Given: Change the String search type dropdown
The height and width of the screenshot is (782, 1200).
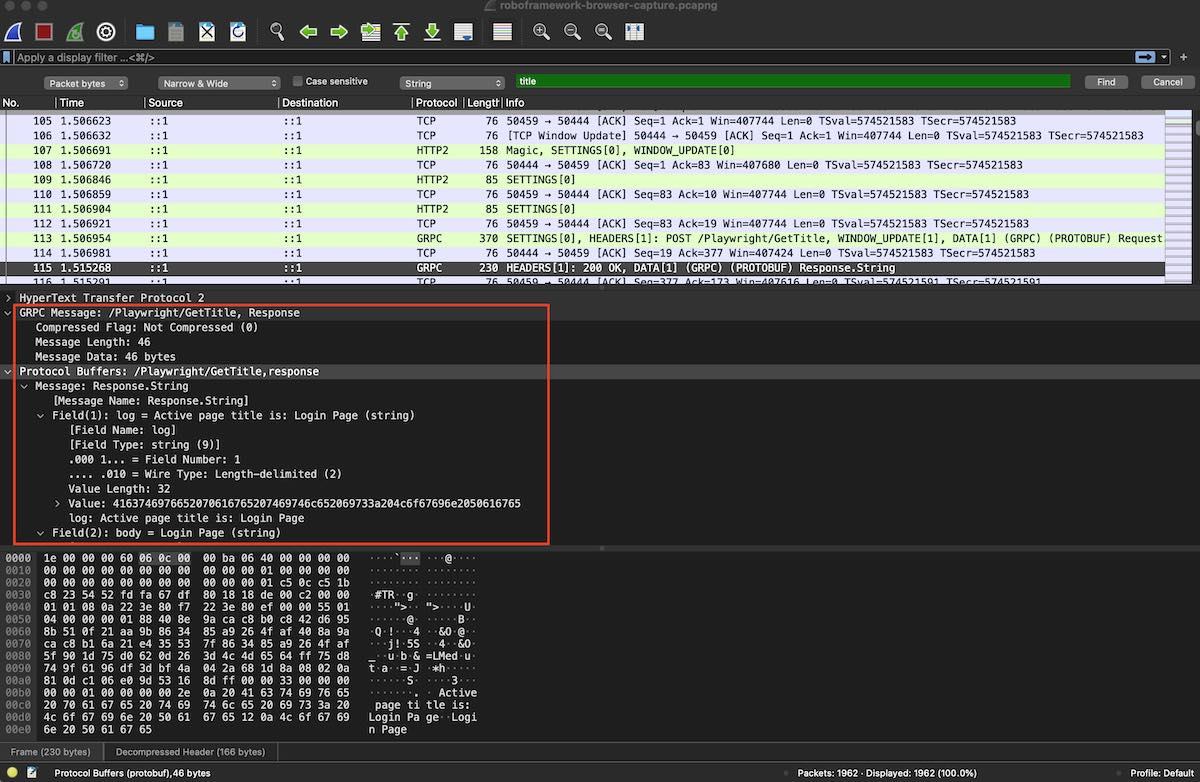Looking at the screenshot, I should pos(450,81).
